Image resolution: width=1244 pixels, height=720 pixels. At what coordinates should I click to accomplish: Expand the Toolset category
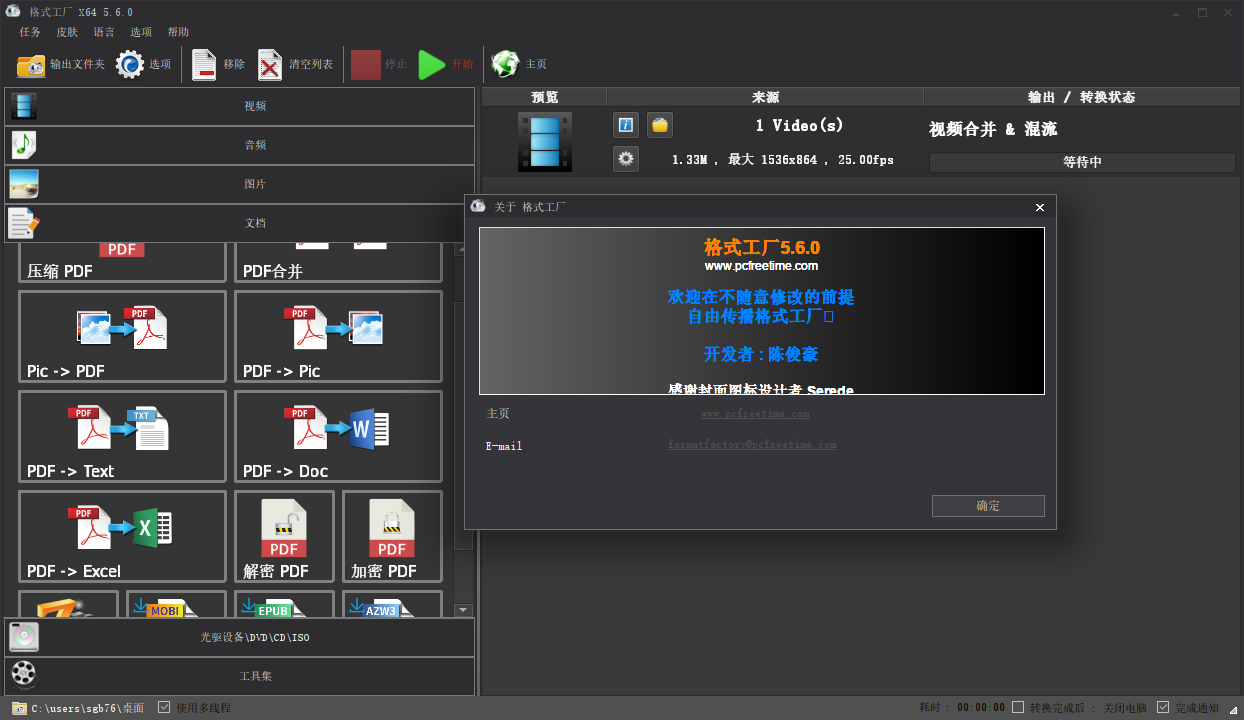point(239,676)
